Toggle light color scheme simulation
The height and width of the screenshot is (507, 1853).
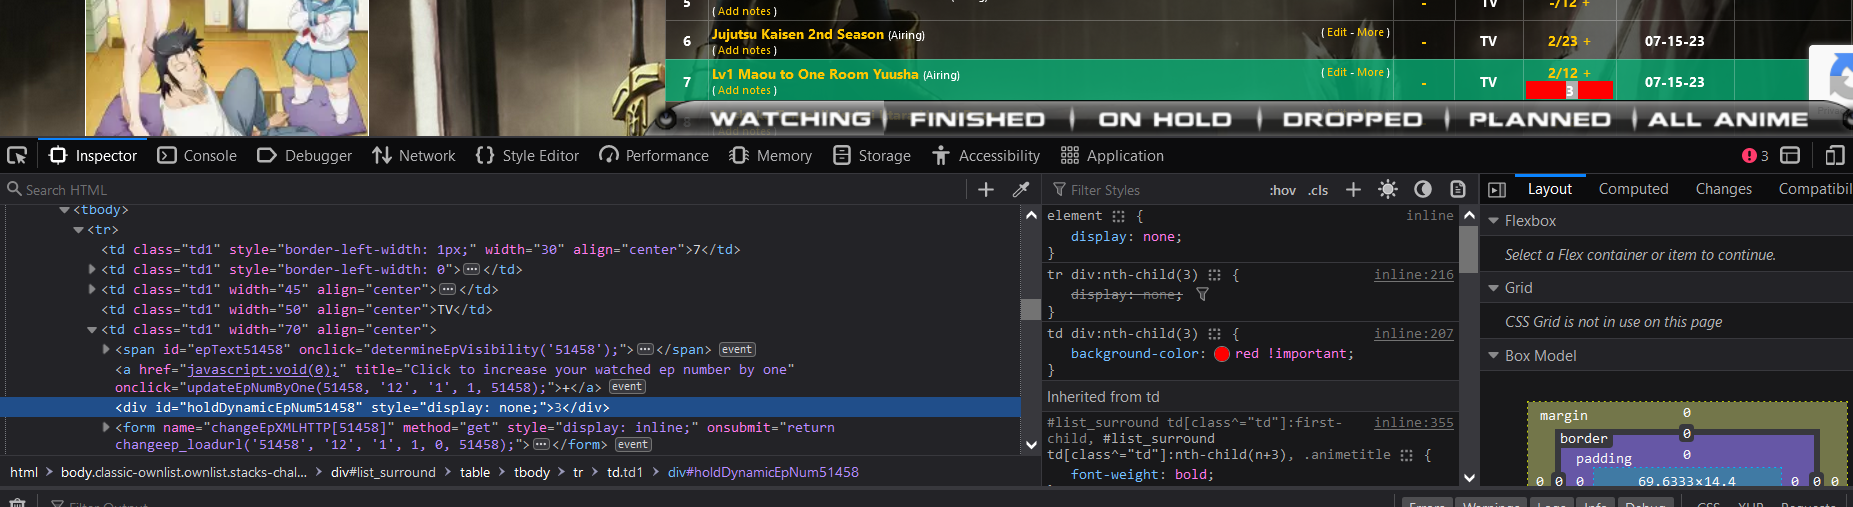pos(1388,189)
